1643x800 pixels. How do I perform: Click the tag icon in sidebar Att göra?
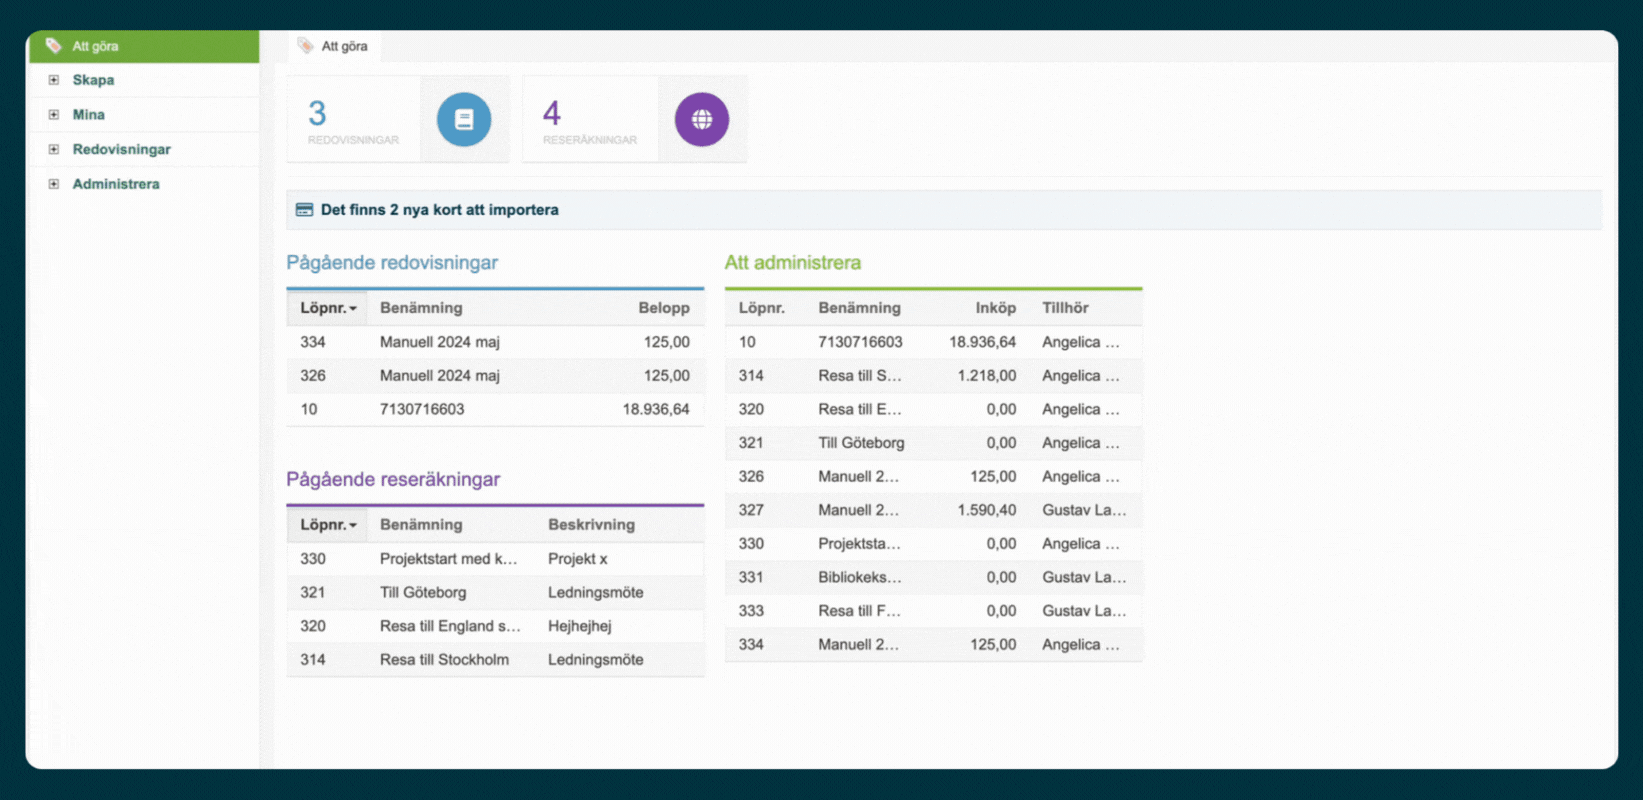tap(54, 46)
